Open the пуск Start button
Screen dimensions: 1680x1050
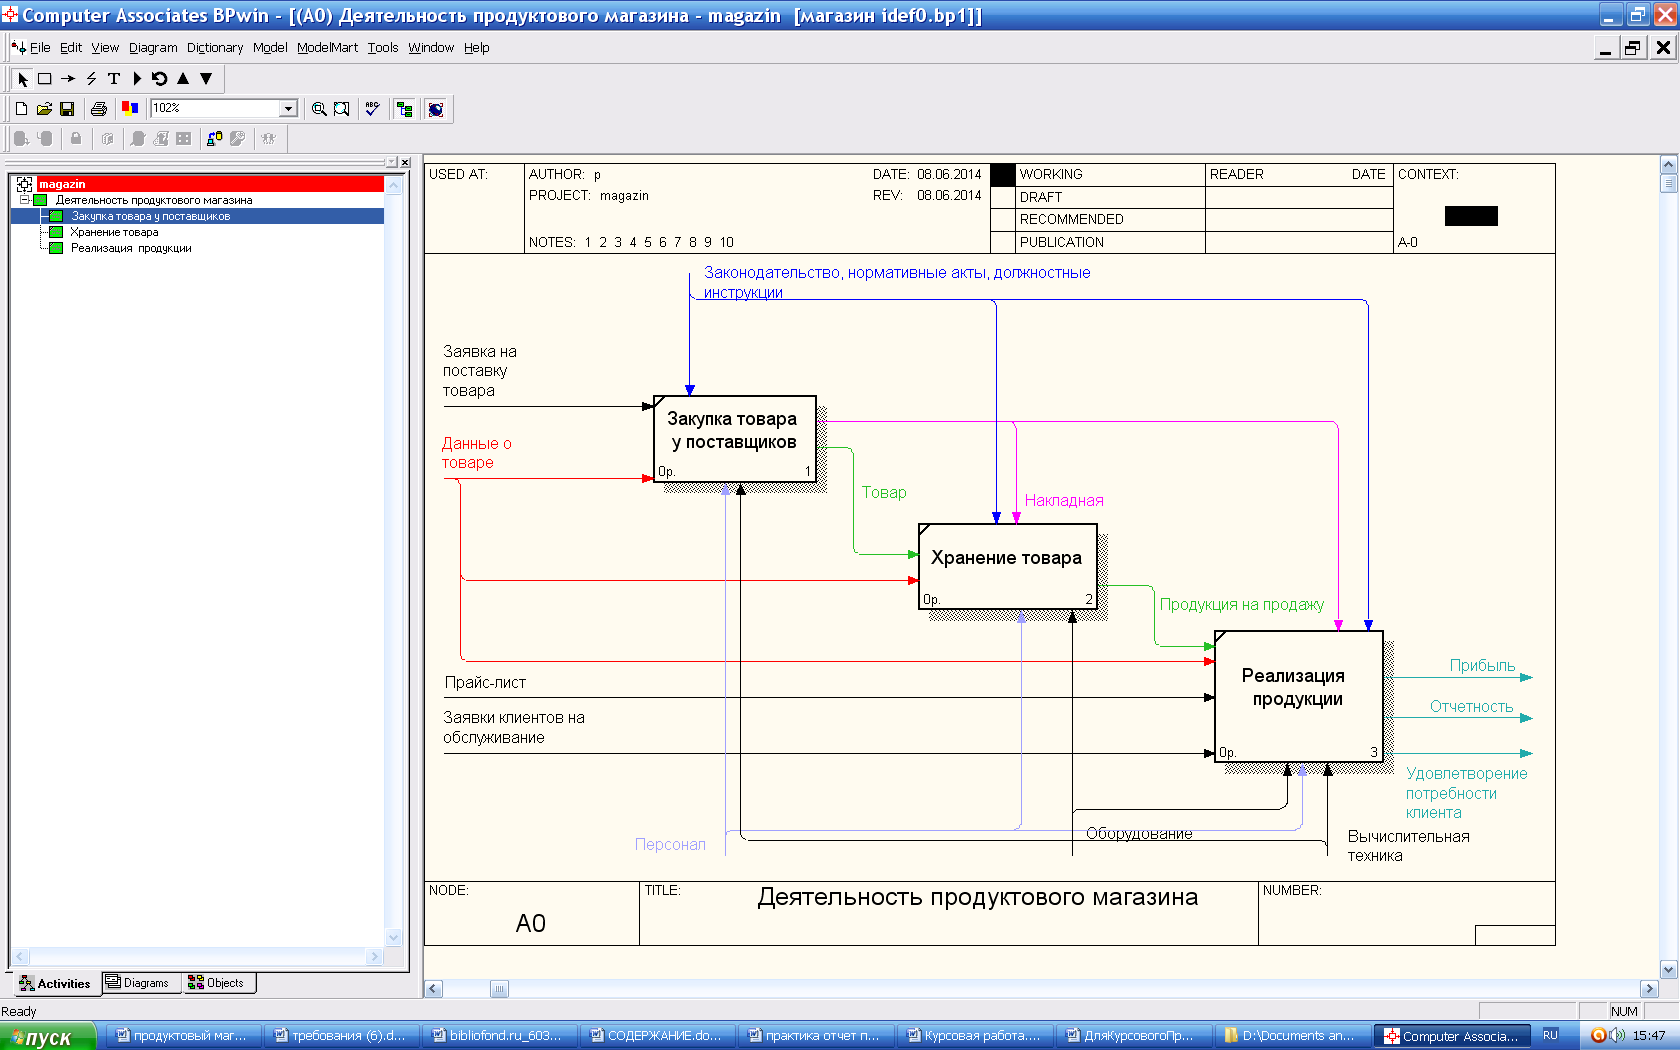click(48, 1036)
